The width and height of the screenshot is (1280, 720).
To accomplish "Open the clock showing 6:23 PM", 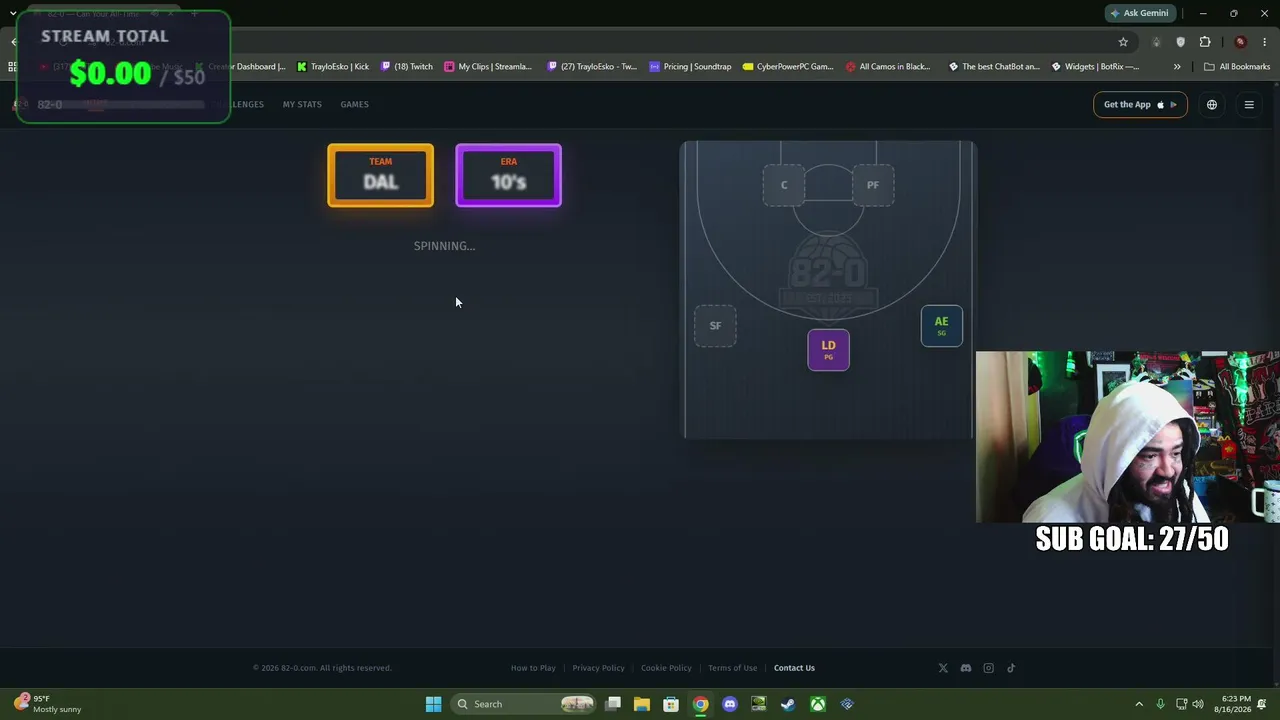I will 1232,704.
